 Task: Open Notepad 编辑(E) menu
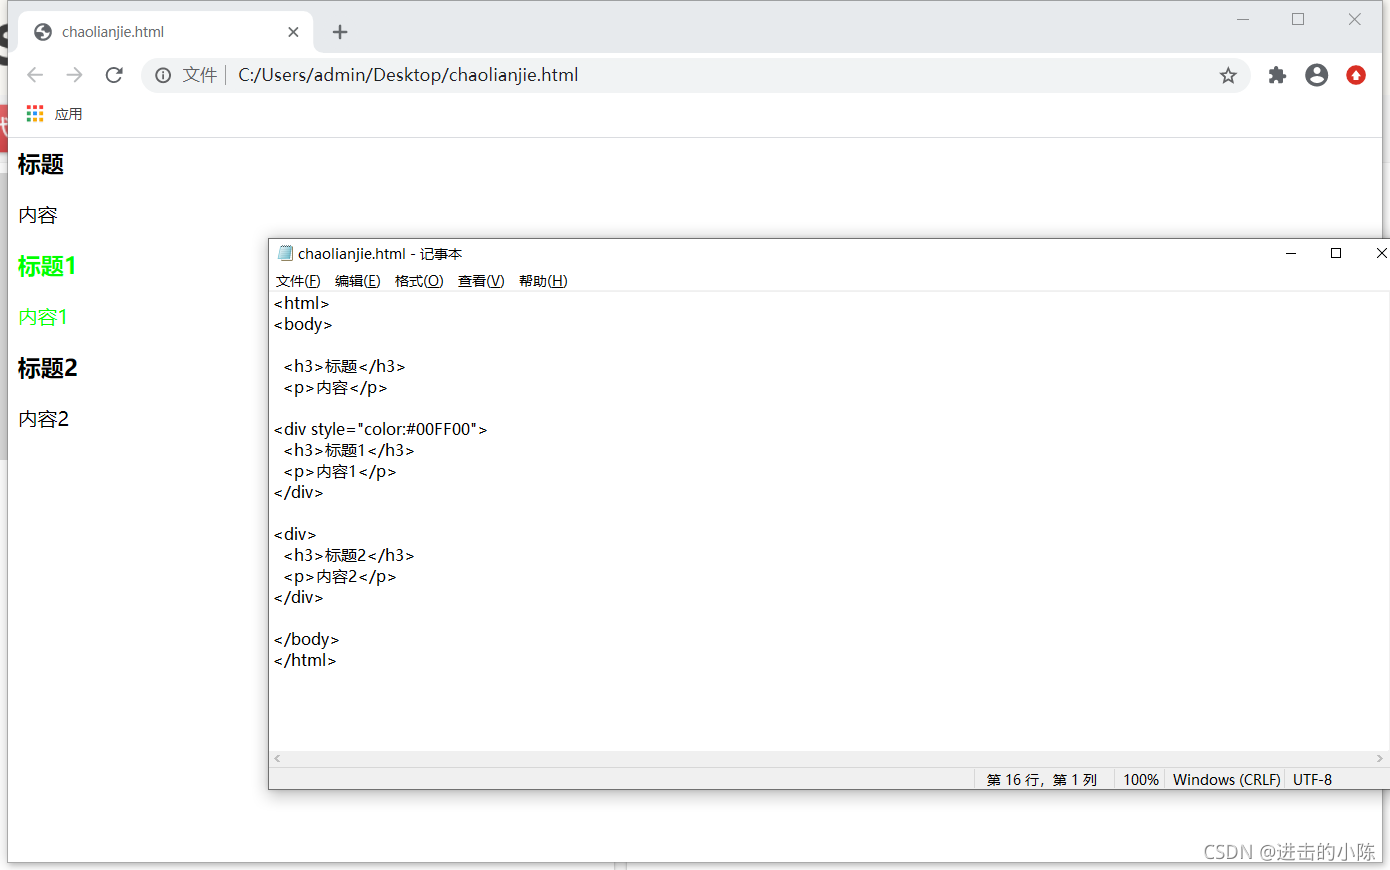pos(357,281)
